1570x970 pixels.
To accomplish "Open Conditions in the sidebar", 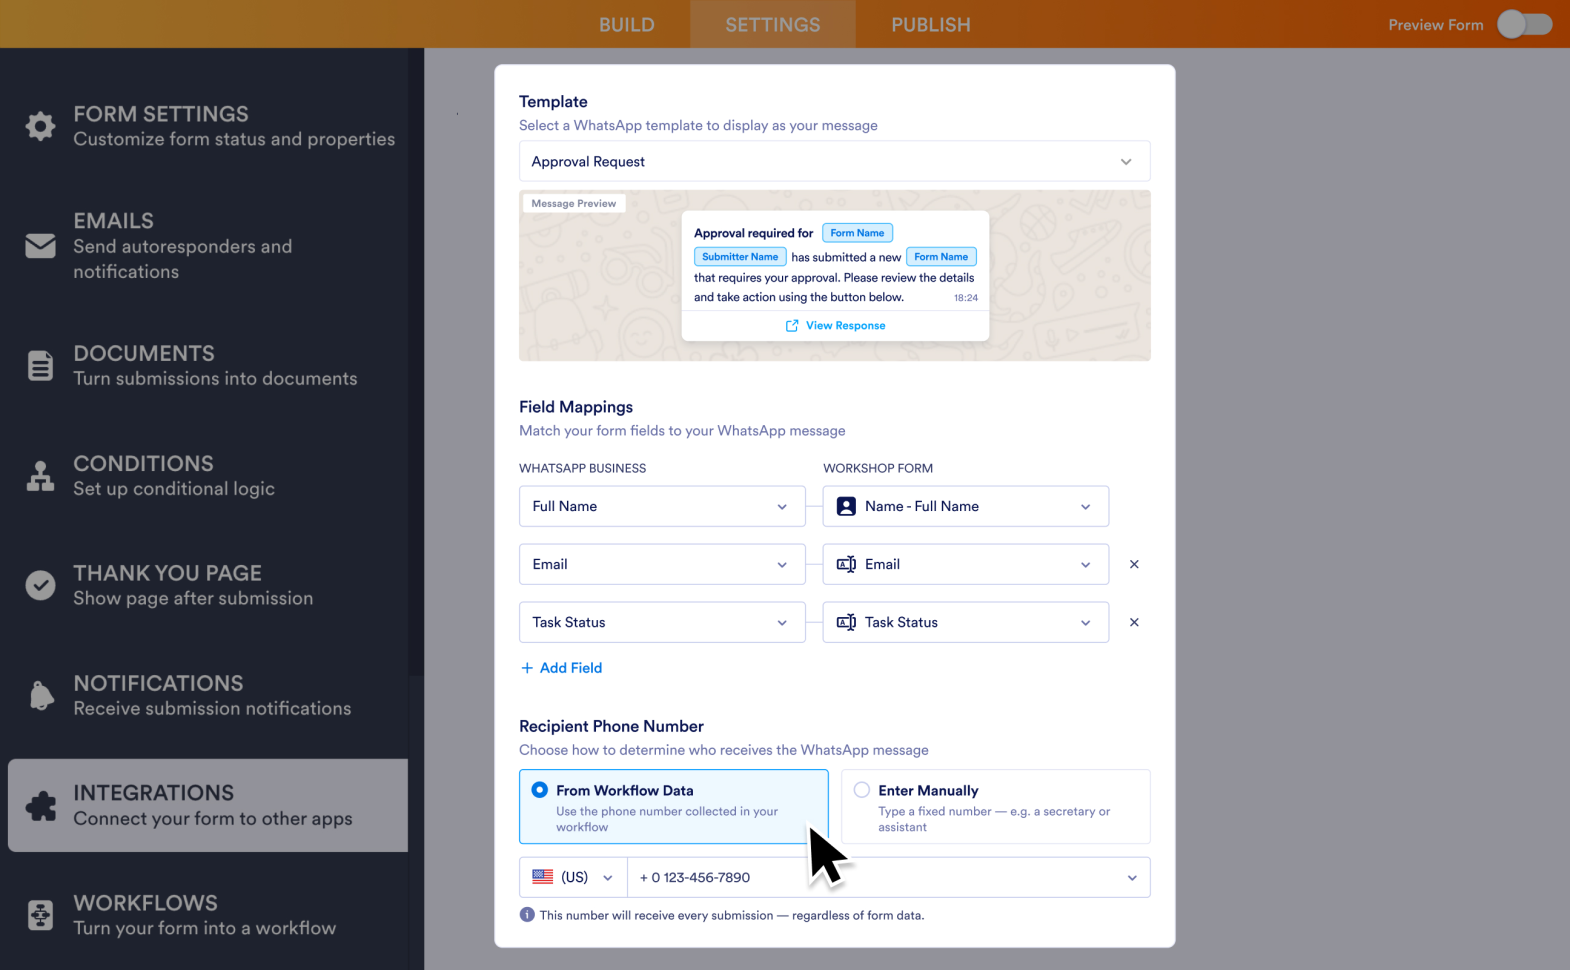I will 208,476.
